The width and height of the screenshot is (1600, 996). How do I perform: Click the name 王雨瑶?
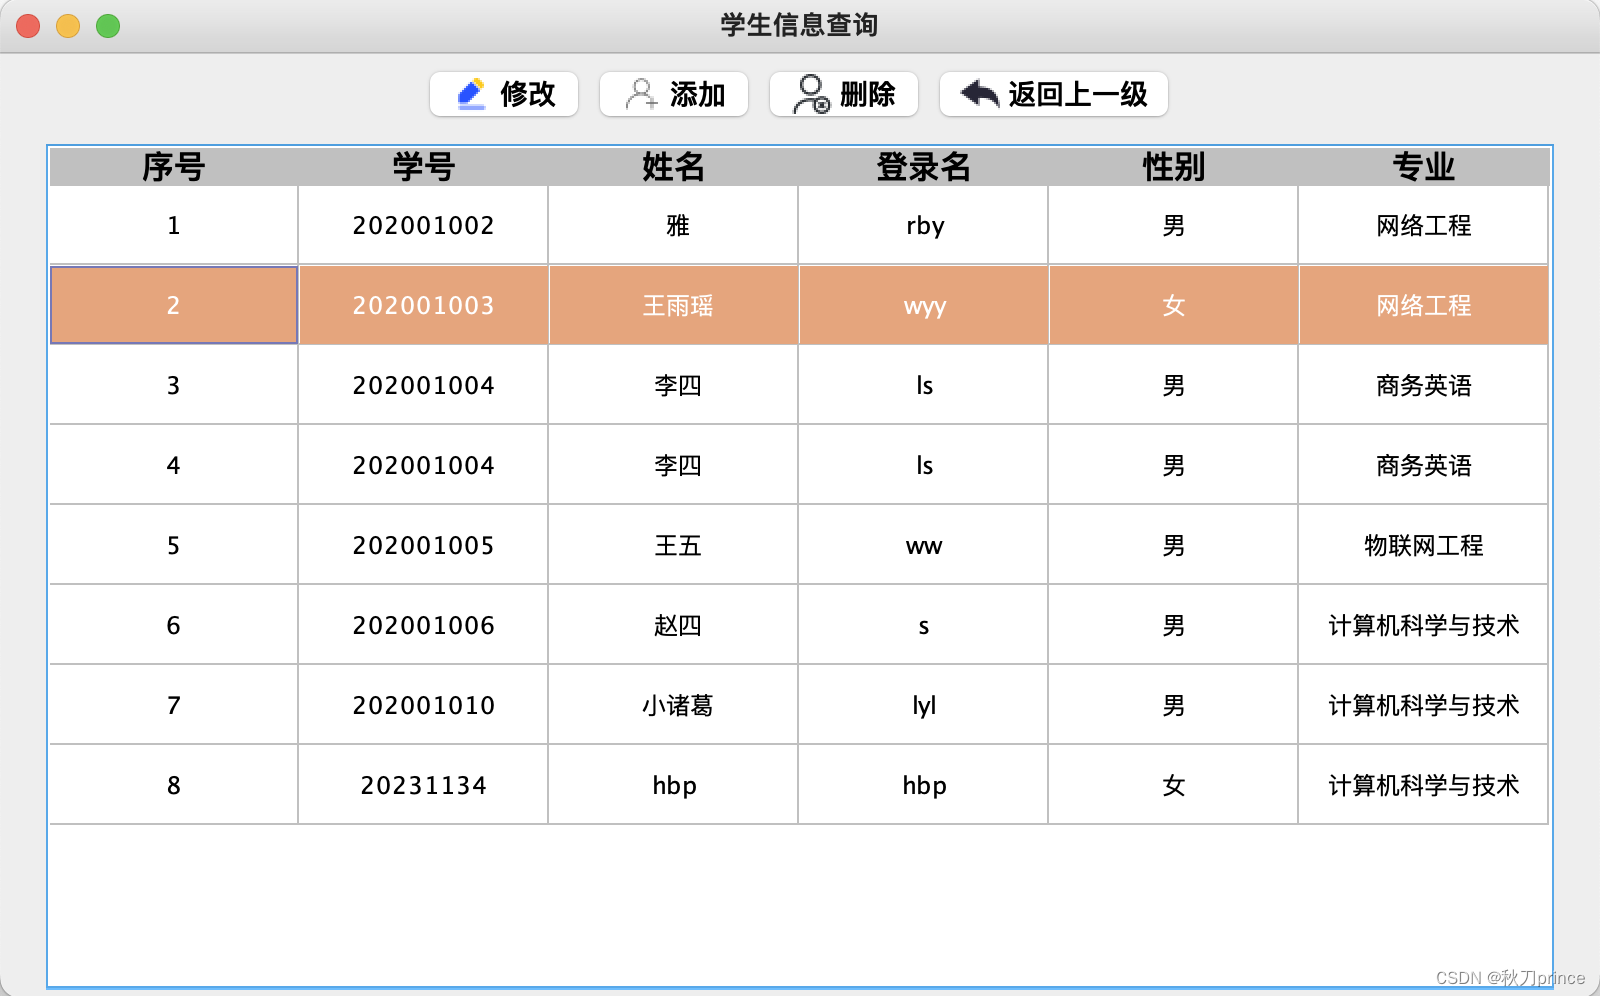[678, 305]
